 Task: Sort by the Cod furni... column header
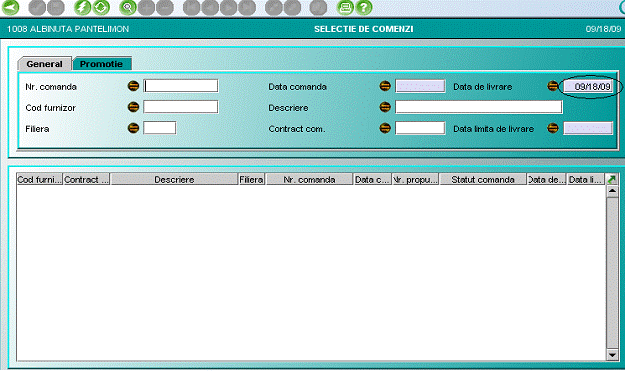pyautogui.click(x=40, y=180)
